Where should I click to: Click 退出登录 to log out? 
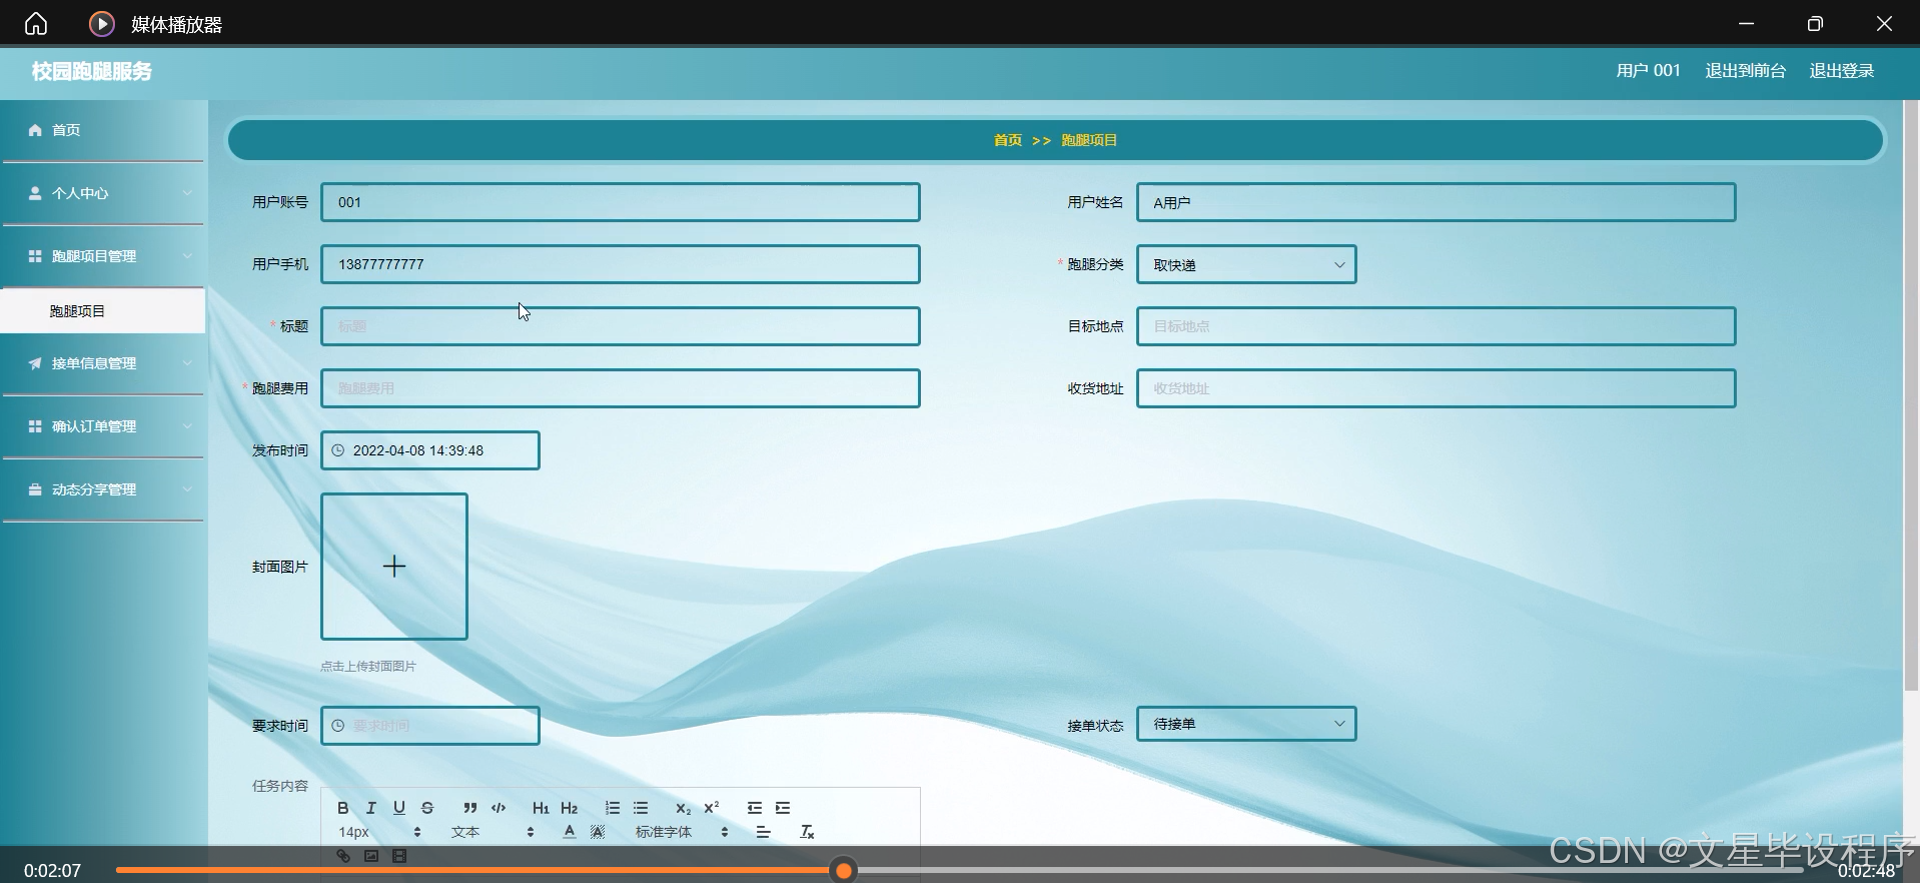pos(1841,71)
